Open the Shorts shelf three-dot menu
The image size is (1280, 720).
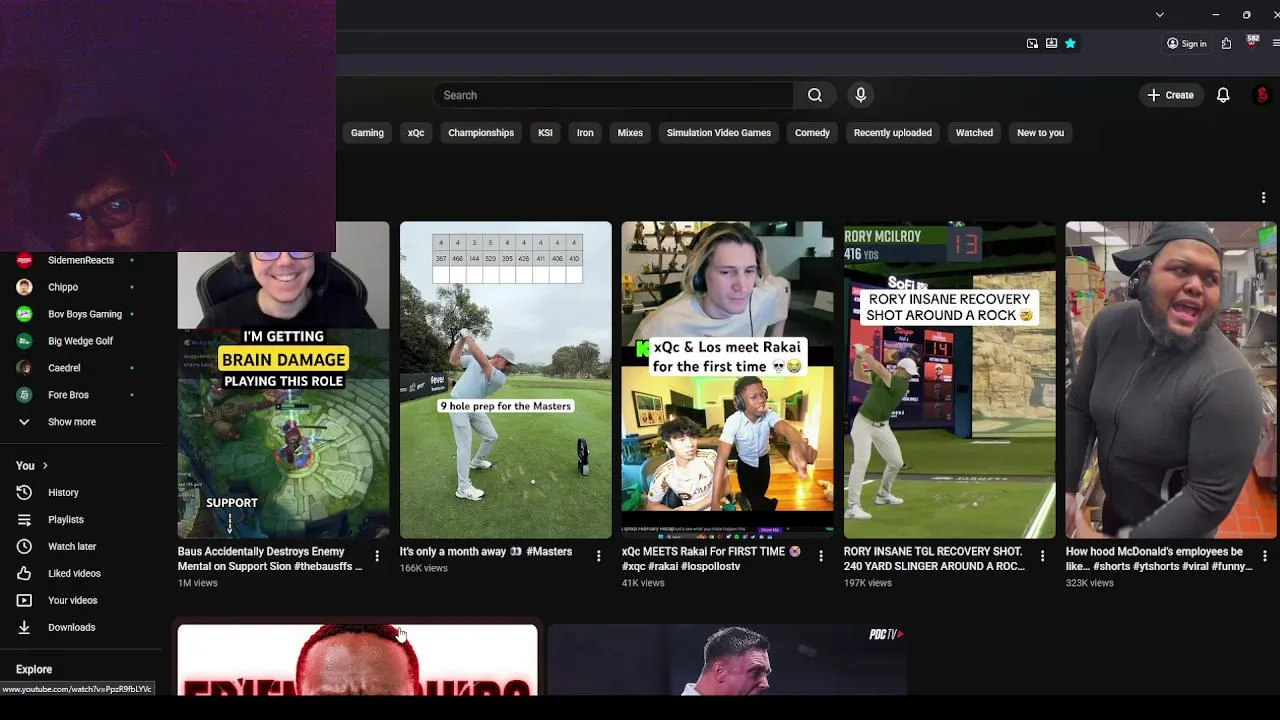click(x=1263, y=197)
